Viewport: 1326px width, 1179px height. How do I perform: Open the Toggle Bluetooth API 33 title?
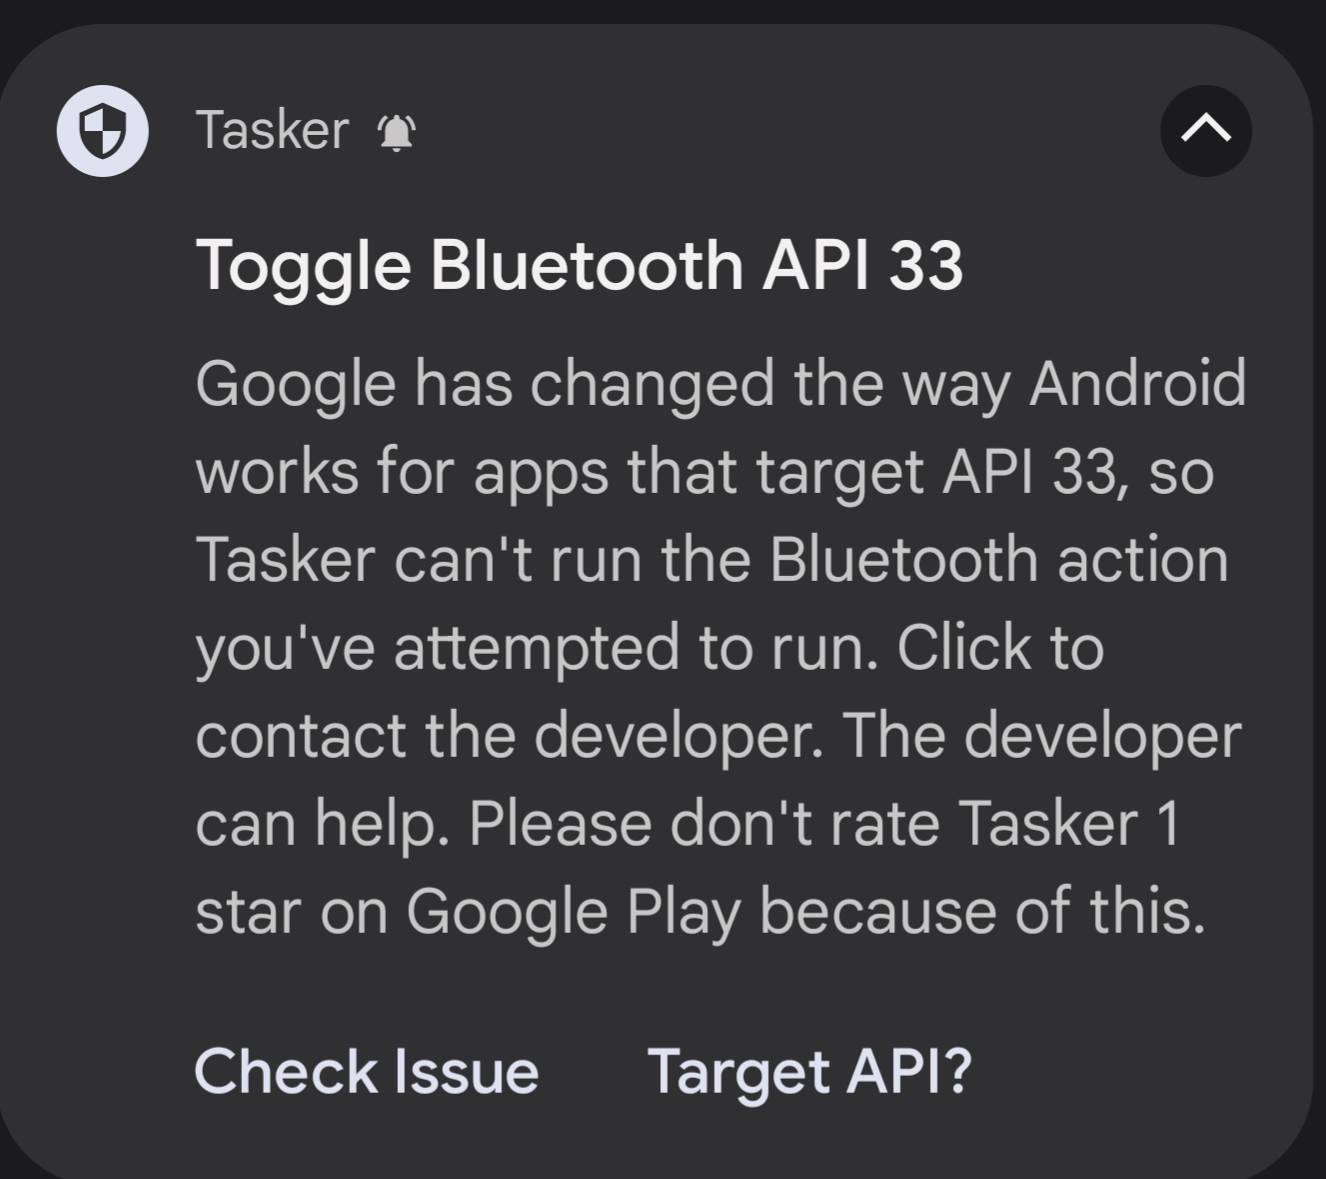(x=579, y=265)
